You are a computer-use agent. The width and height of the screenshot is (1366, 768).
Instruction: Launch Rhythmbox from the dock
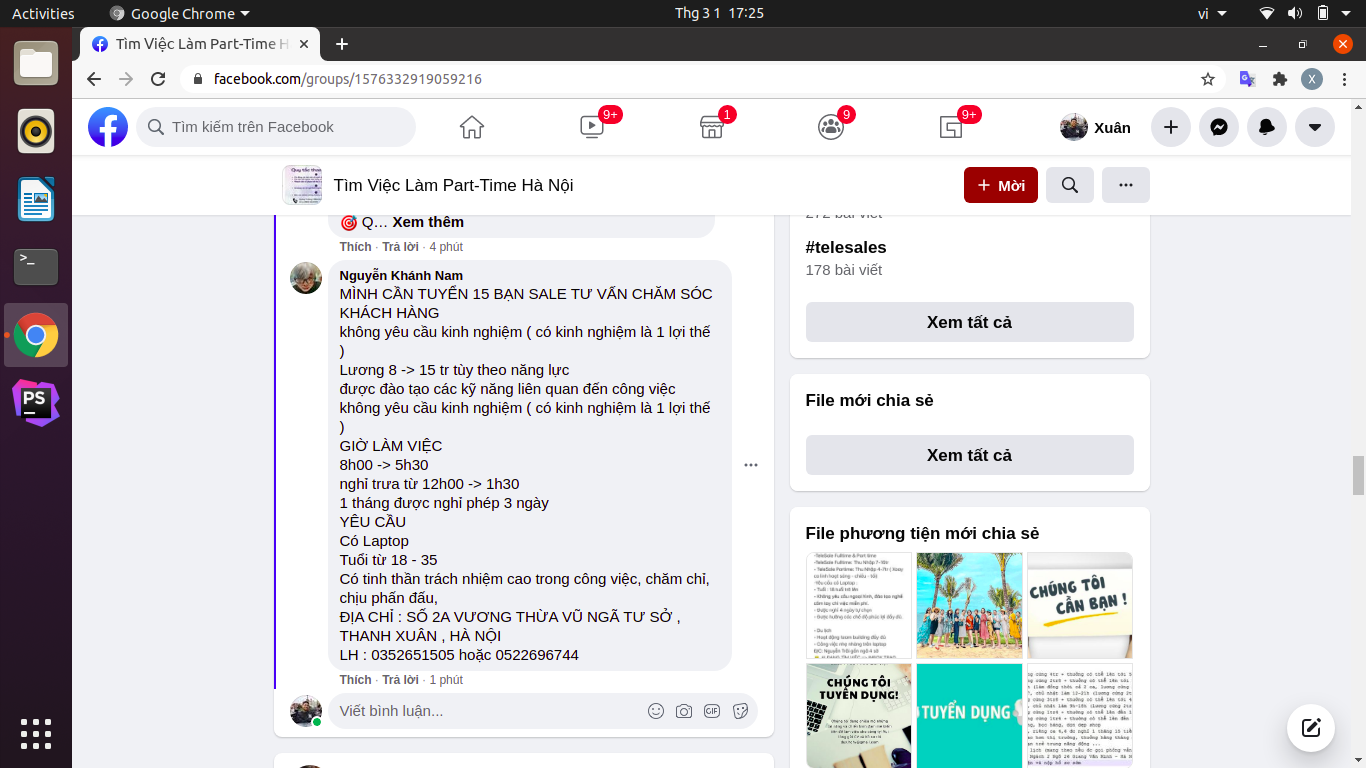click(x=36, y=131)
